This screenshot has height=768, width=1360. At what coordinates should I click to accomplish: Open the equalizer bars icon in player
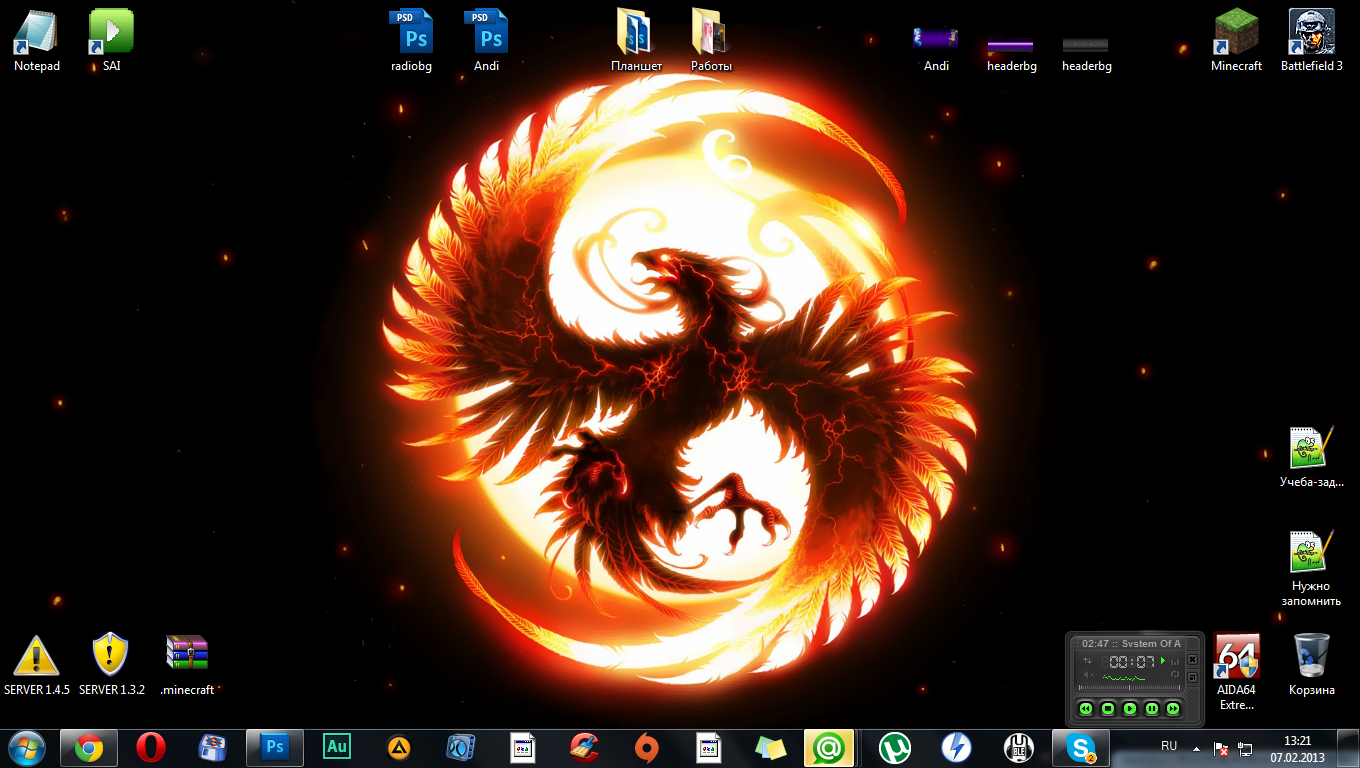pyautogui.click(x=1175, y=662)
